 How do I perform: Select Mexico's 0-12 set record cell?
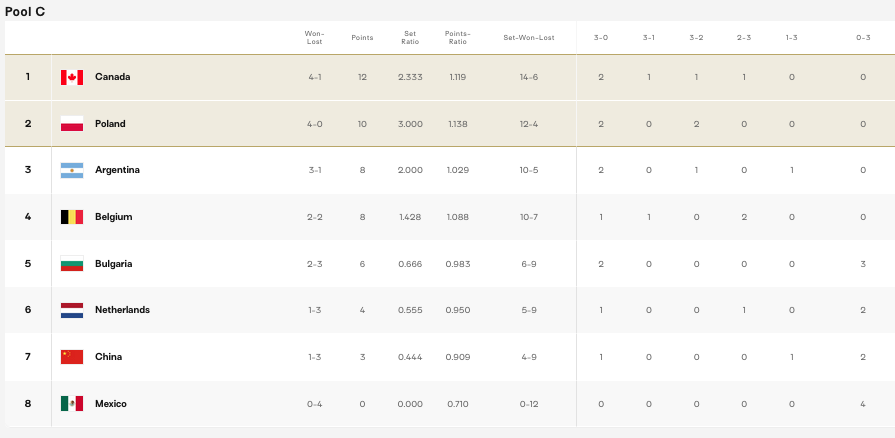(x=529, y=404)
